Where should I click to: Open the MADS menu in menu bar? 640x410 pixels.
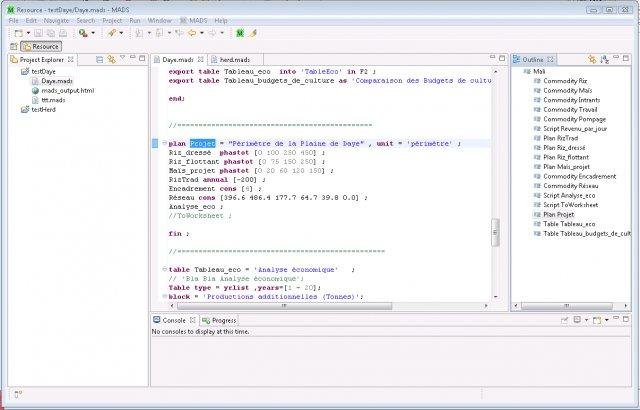pyautogui.click(x=195, y=20)
